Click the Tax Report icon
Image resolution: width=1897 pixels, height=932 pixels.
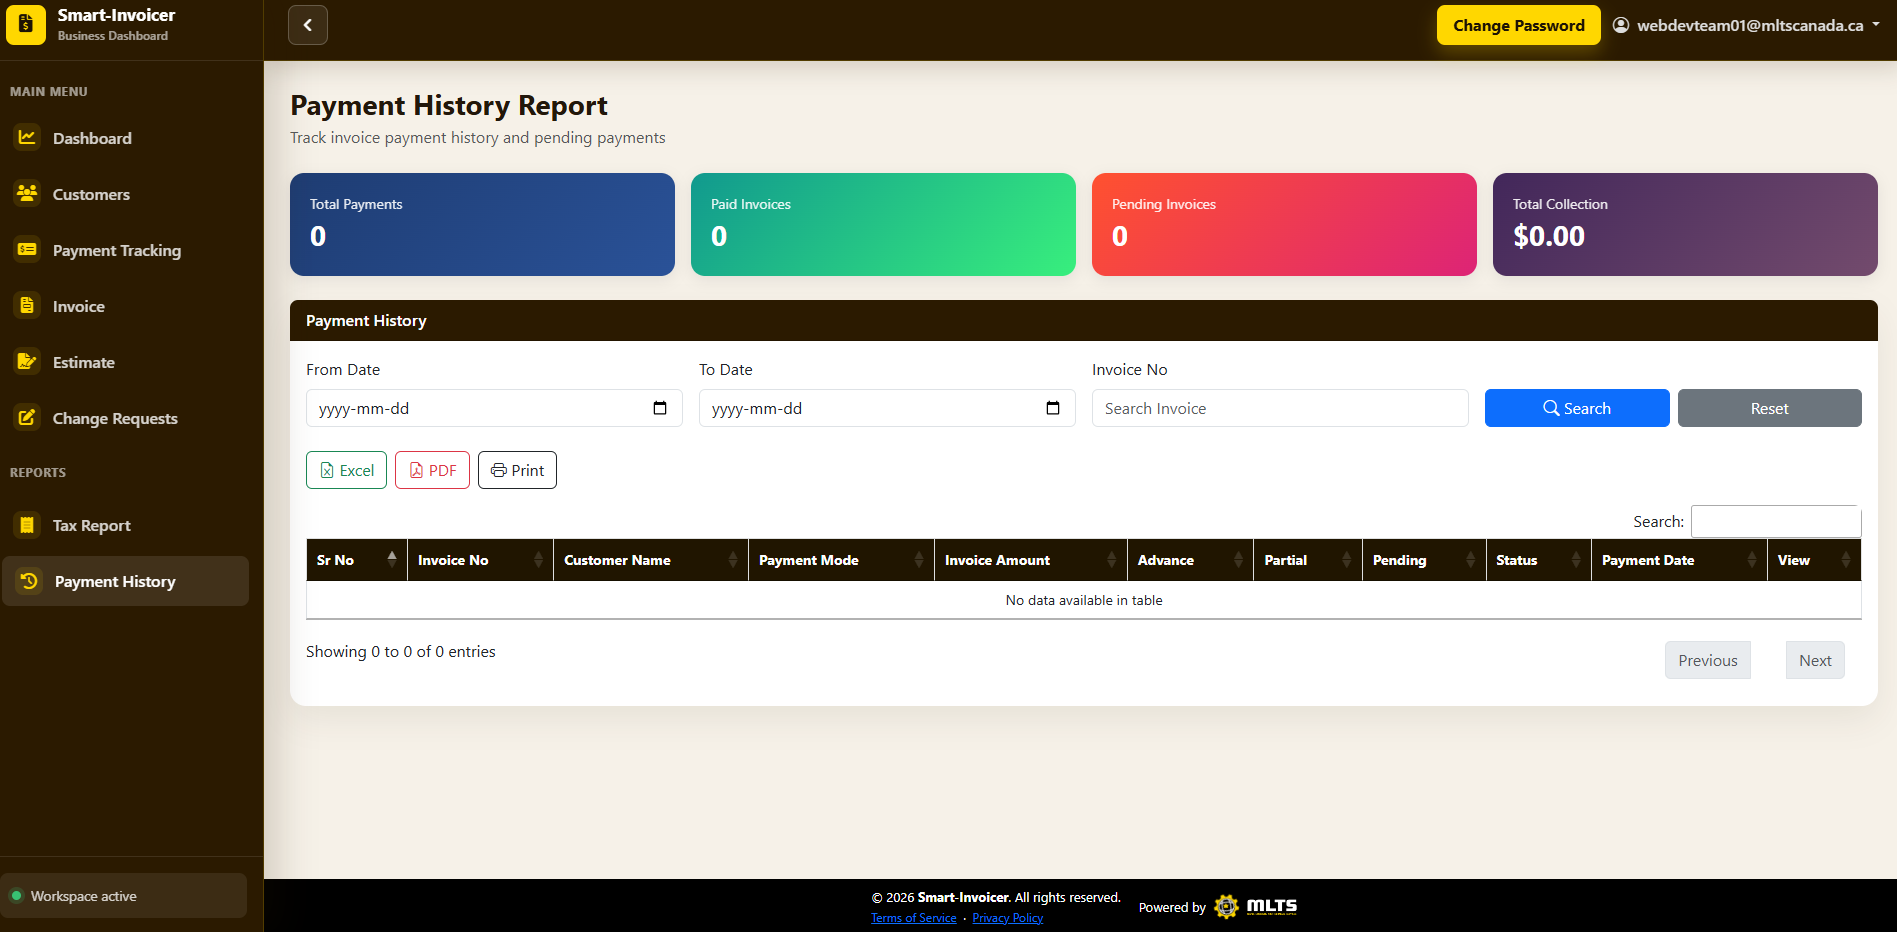(27, 524)
